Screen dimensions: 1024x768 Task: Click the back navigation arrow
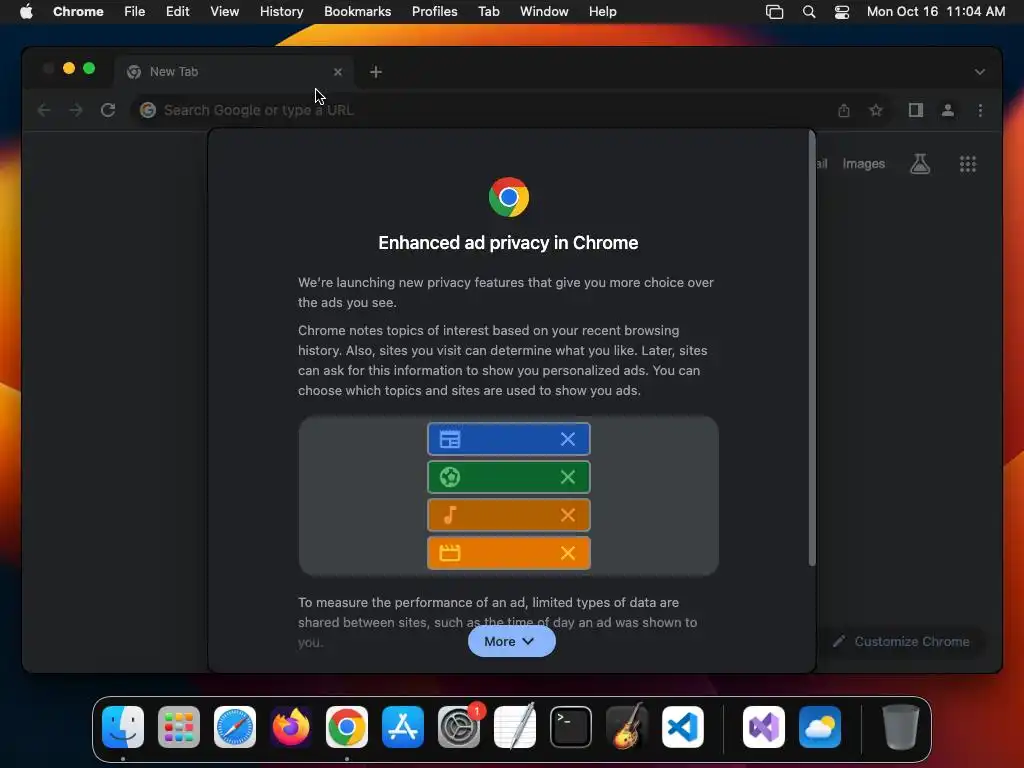(44, 110)
